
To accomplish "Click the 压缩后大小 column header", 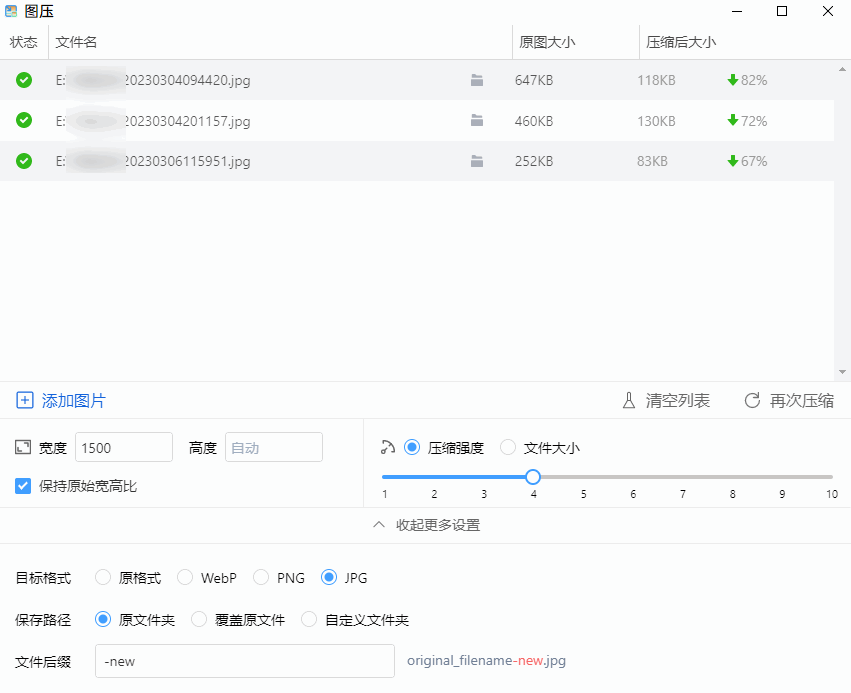I will 681,43.
